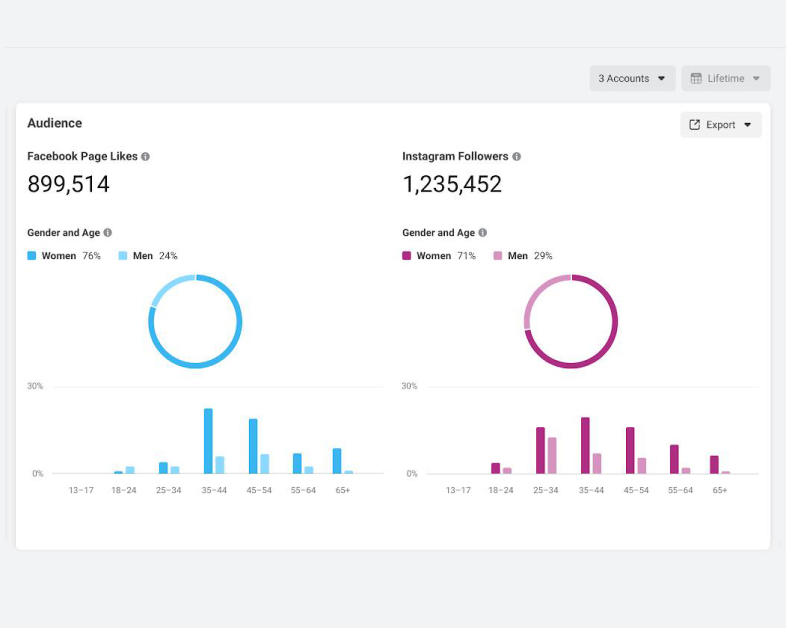Click the Facebook Page Likes label
786x628 pixels.
coord(82,156)
